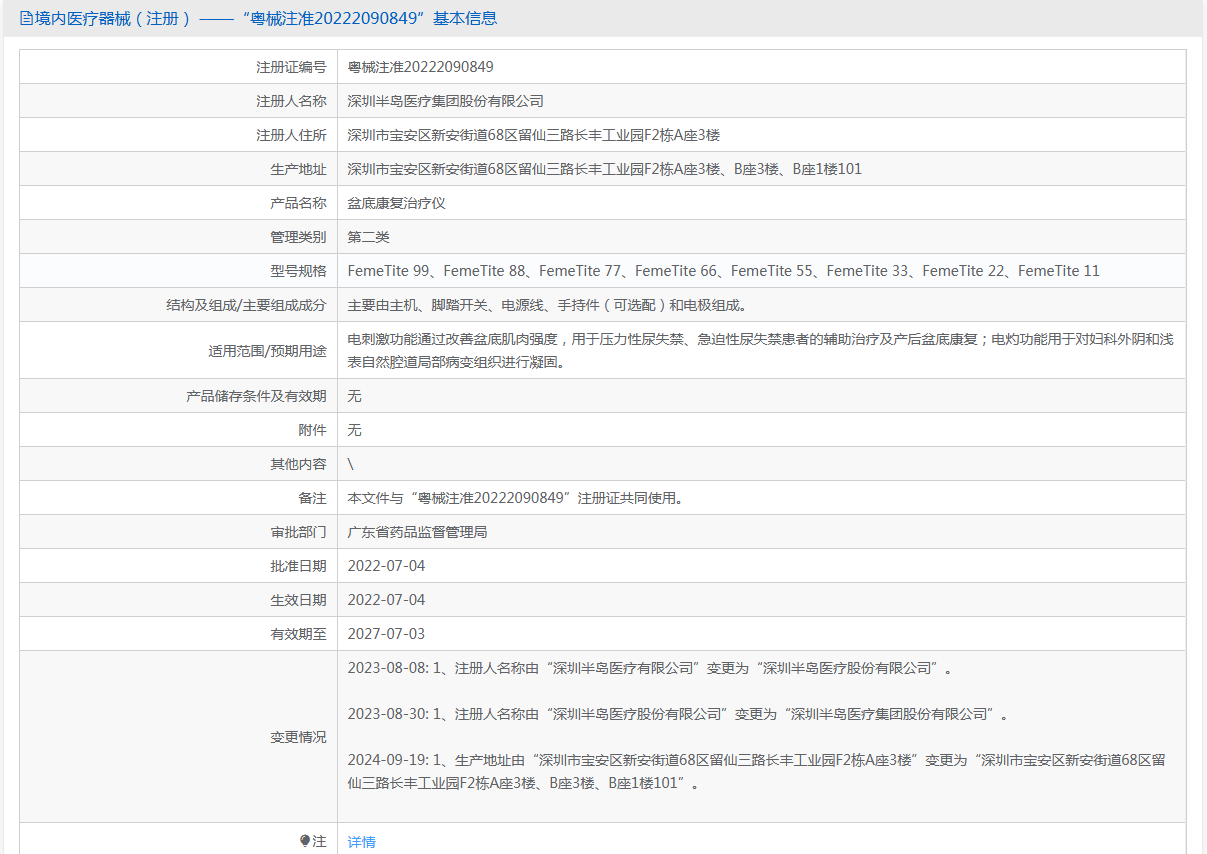Screen dimensions: 1207x854
Task: Select management class value 第二类
Action: [368, 237]
